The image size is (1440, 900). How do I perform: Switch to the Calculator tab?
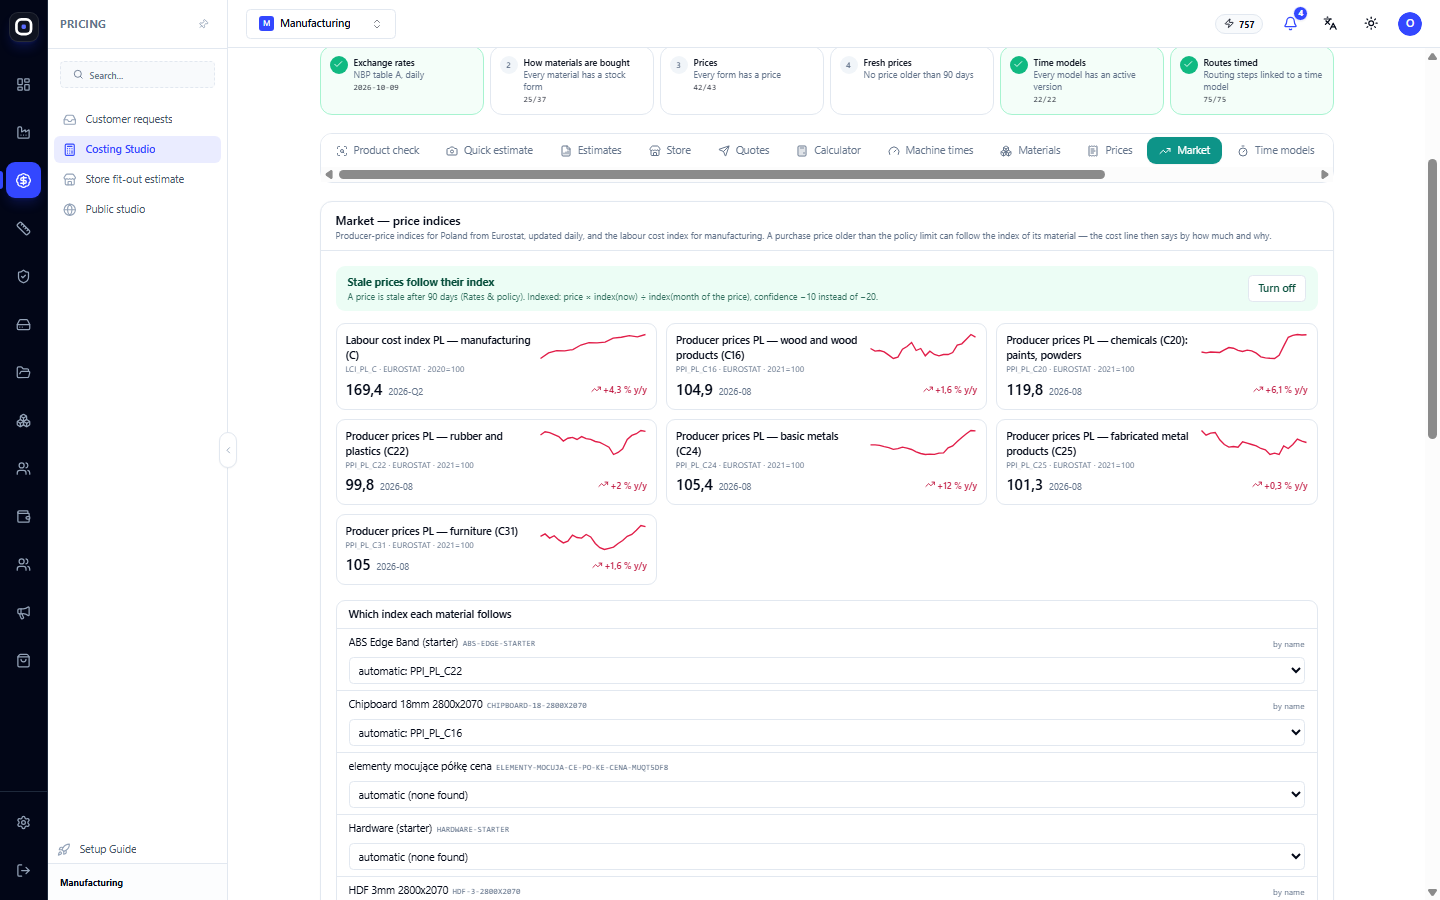828,151
